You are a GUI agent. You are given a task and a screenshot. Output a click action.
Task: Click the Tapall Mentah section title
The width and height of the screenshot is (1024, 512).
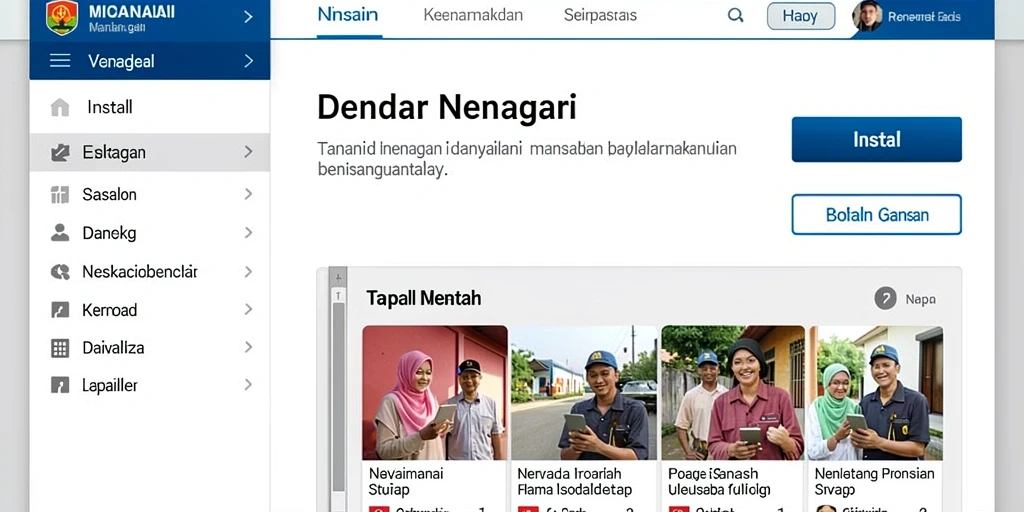click(x=424, y=298)
